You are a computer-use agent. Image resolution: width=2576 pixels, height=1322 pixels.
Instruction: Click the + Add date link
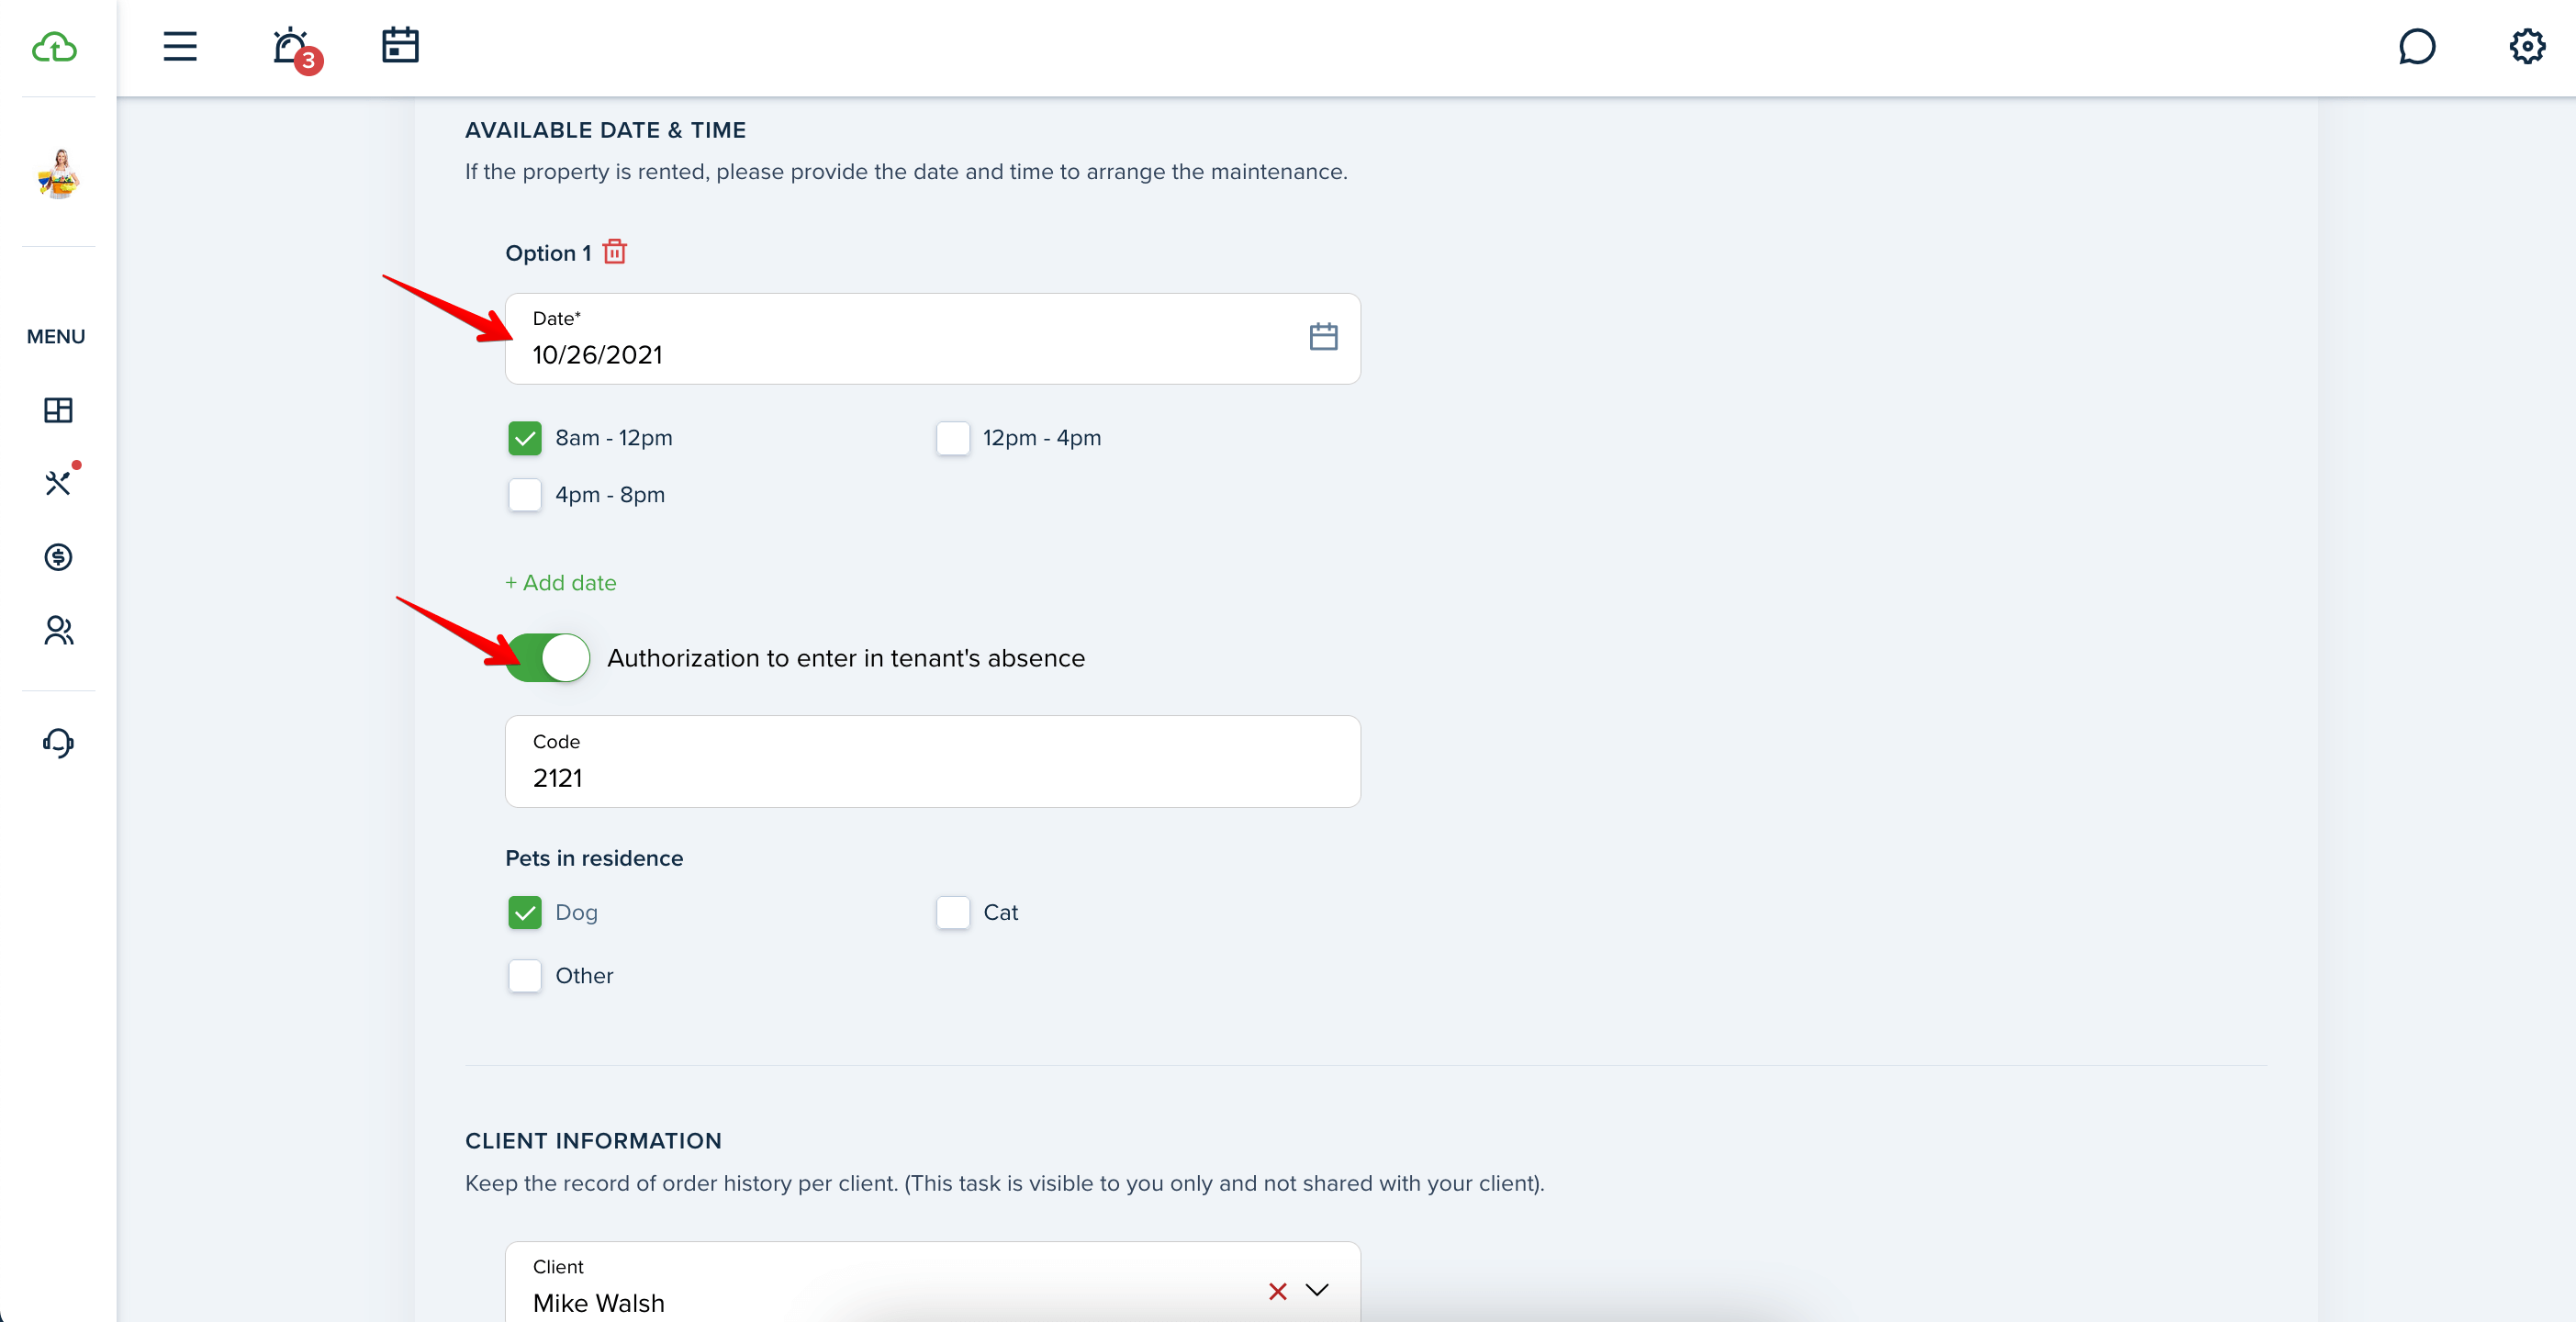(561, 583)
